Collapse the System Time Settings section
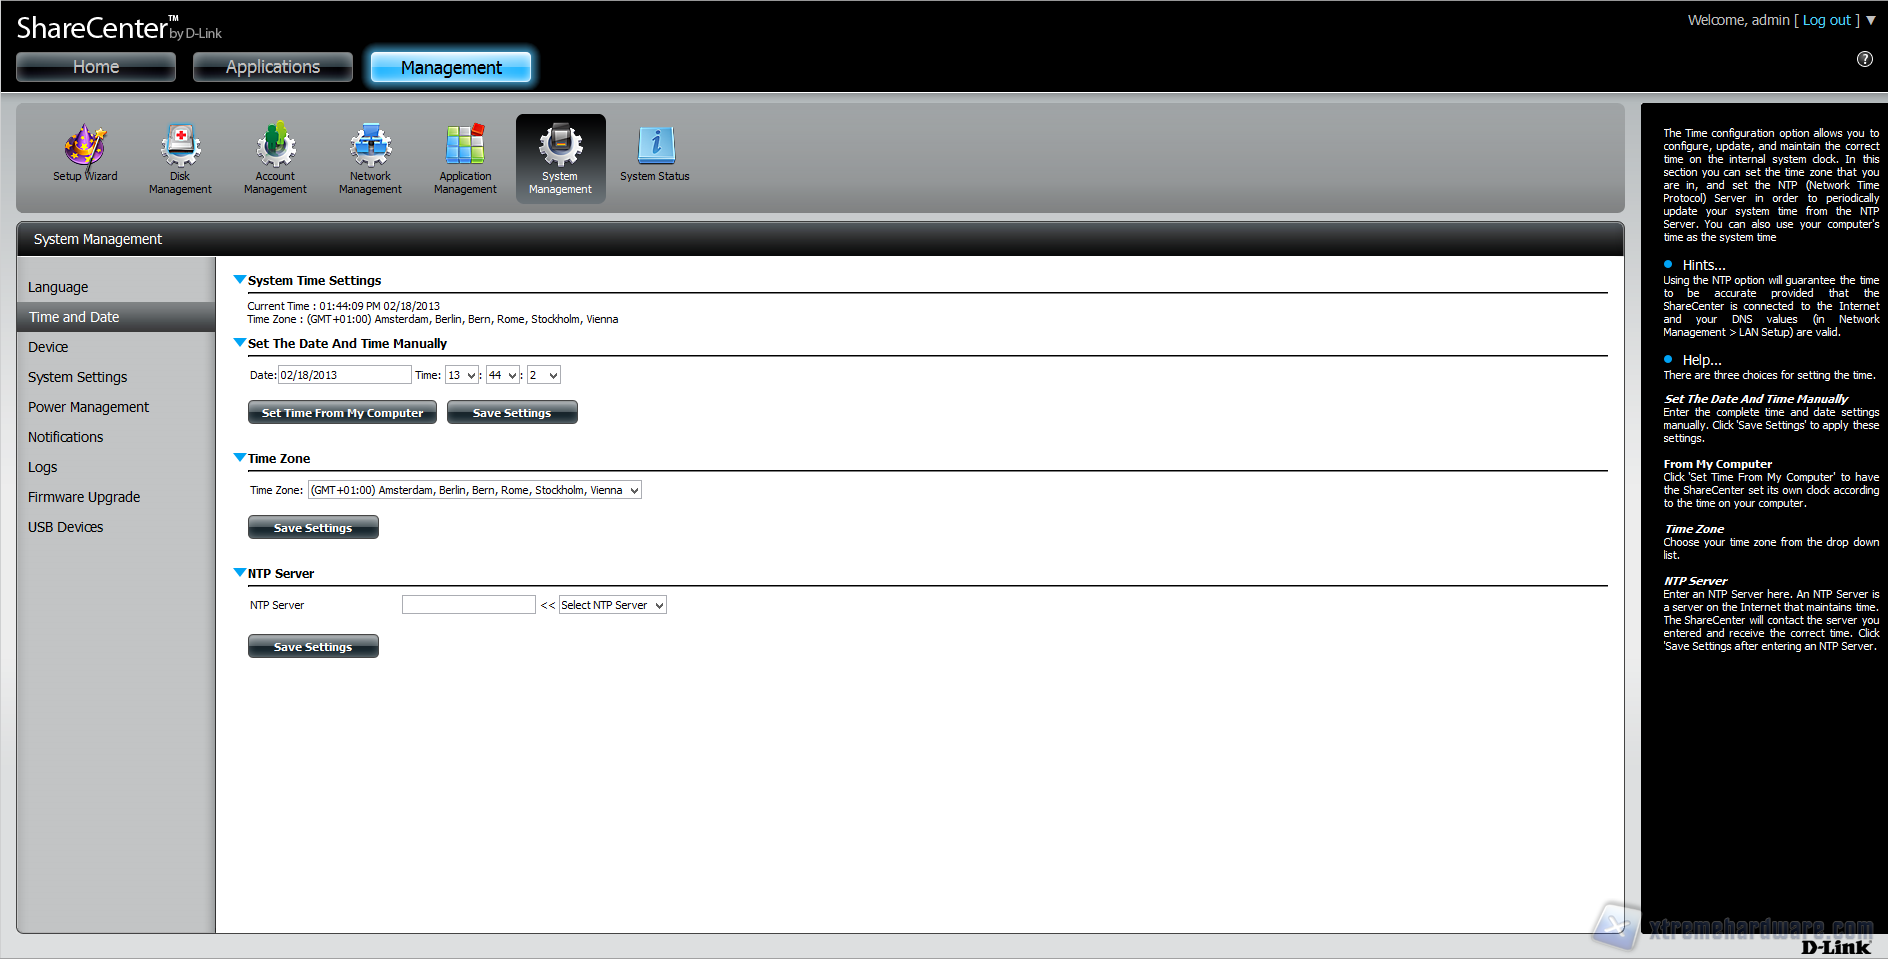This screenshot has width=1888, height=959. coord(240,280)
